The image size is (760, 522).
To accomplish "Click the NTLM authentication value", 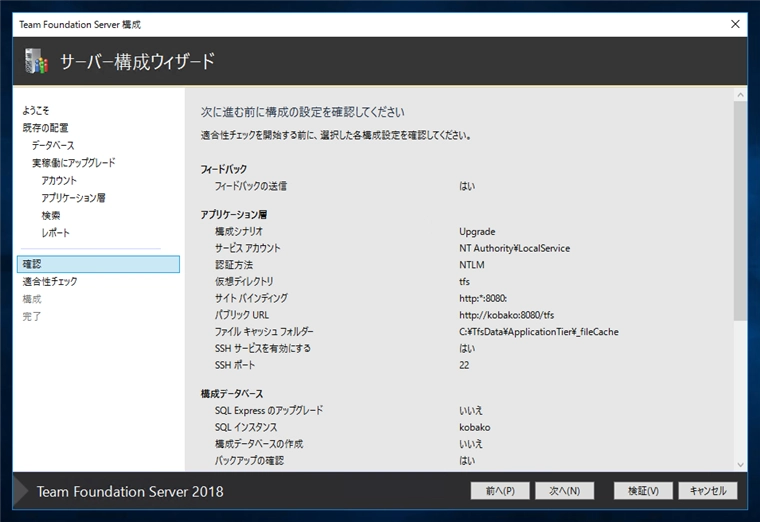I will point(472,265).
